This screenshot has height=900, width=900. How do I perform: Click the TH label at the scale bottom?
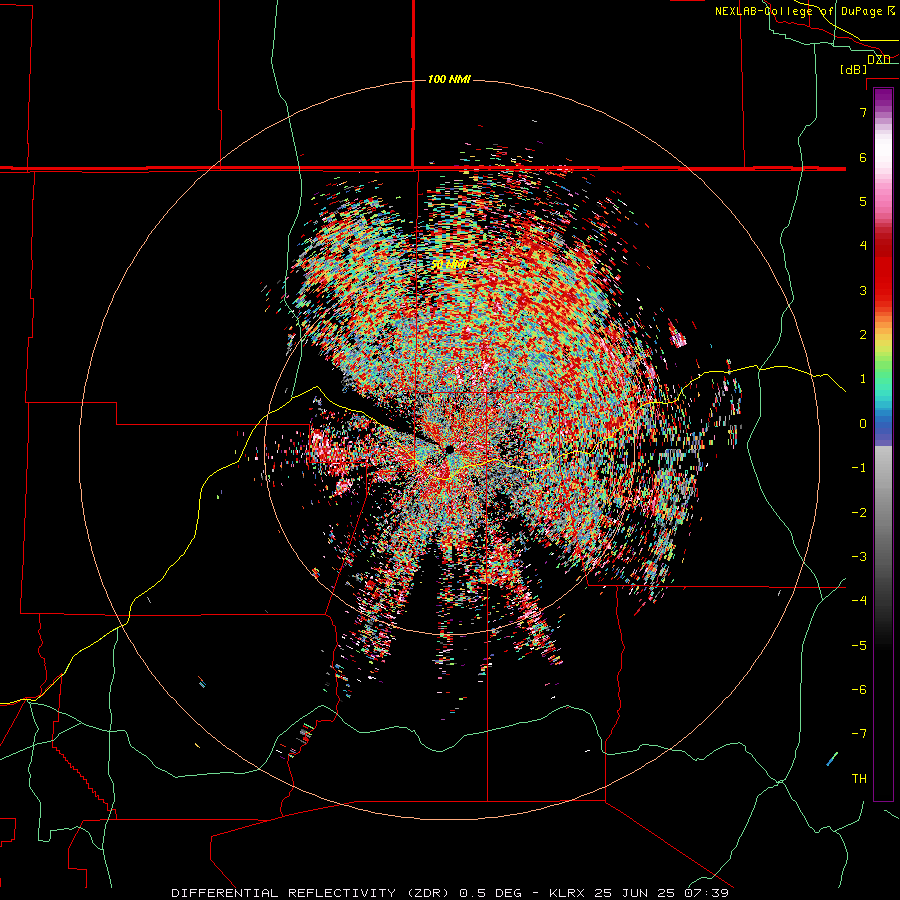[x=859, y=779]
